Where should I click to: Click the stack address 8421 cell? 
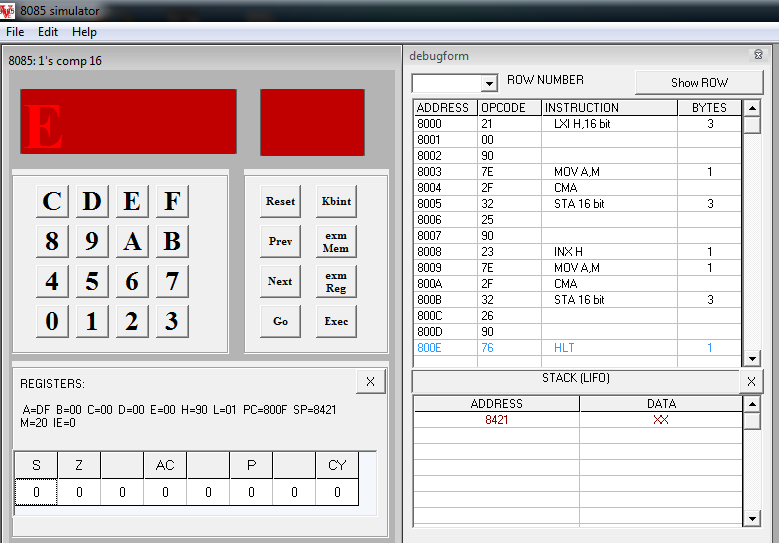pyautogui.click(x=497, y=420)
